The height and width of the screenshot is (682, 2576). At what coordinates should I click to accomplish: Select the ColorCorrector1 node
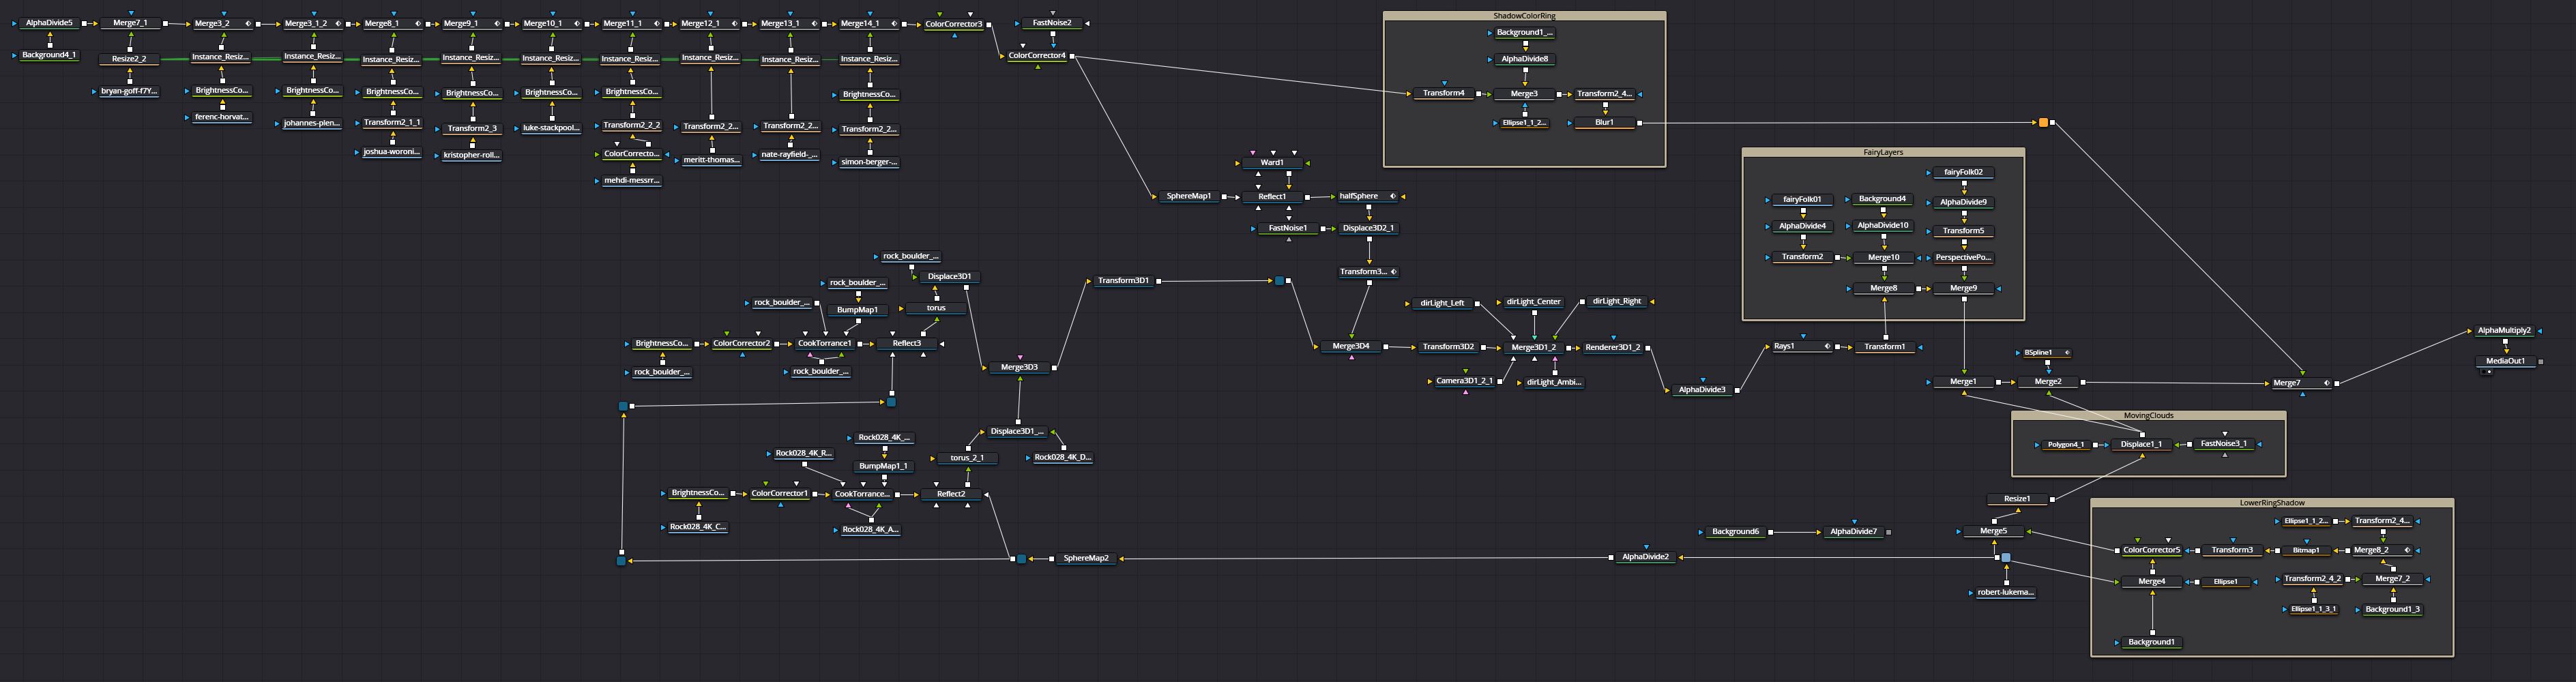pos(780,493)
